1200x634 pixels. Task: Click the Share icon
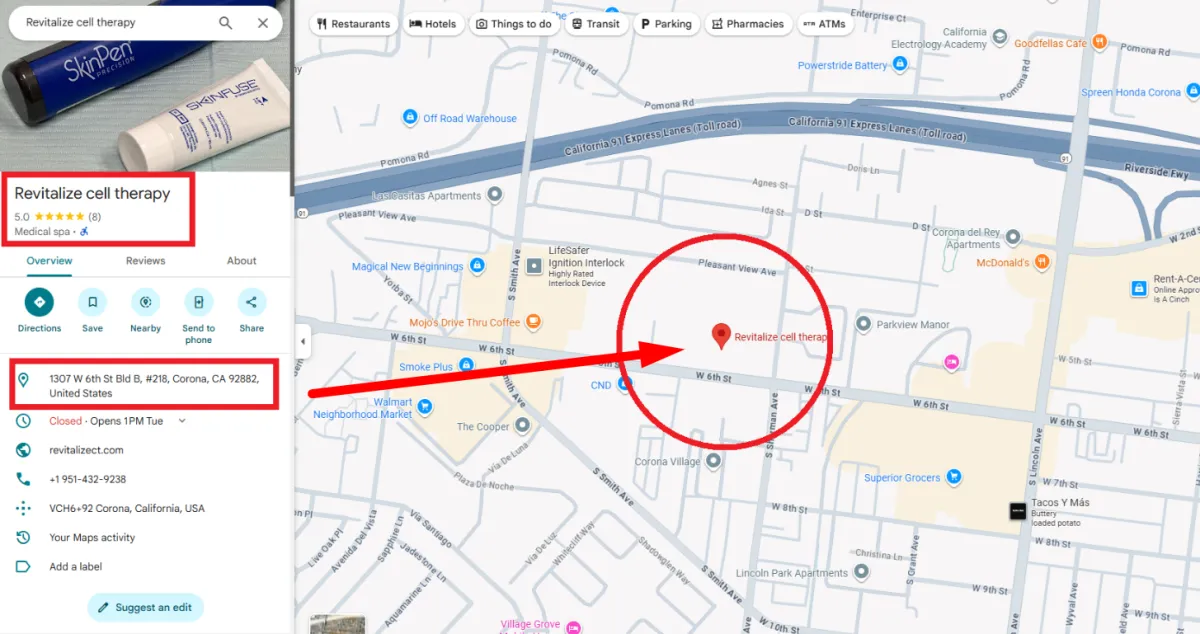251,302
